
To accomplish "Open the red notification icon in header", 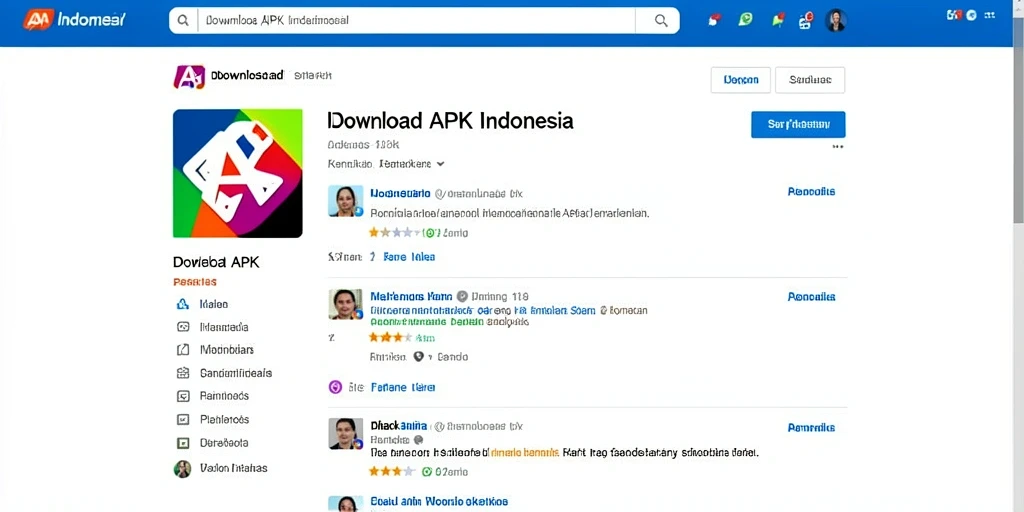I will (x=714, y=20).
